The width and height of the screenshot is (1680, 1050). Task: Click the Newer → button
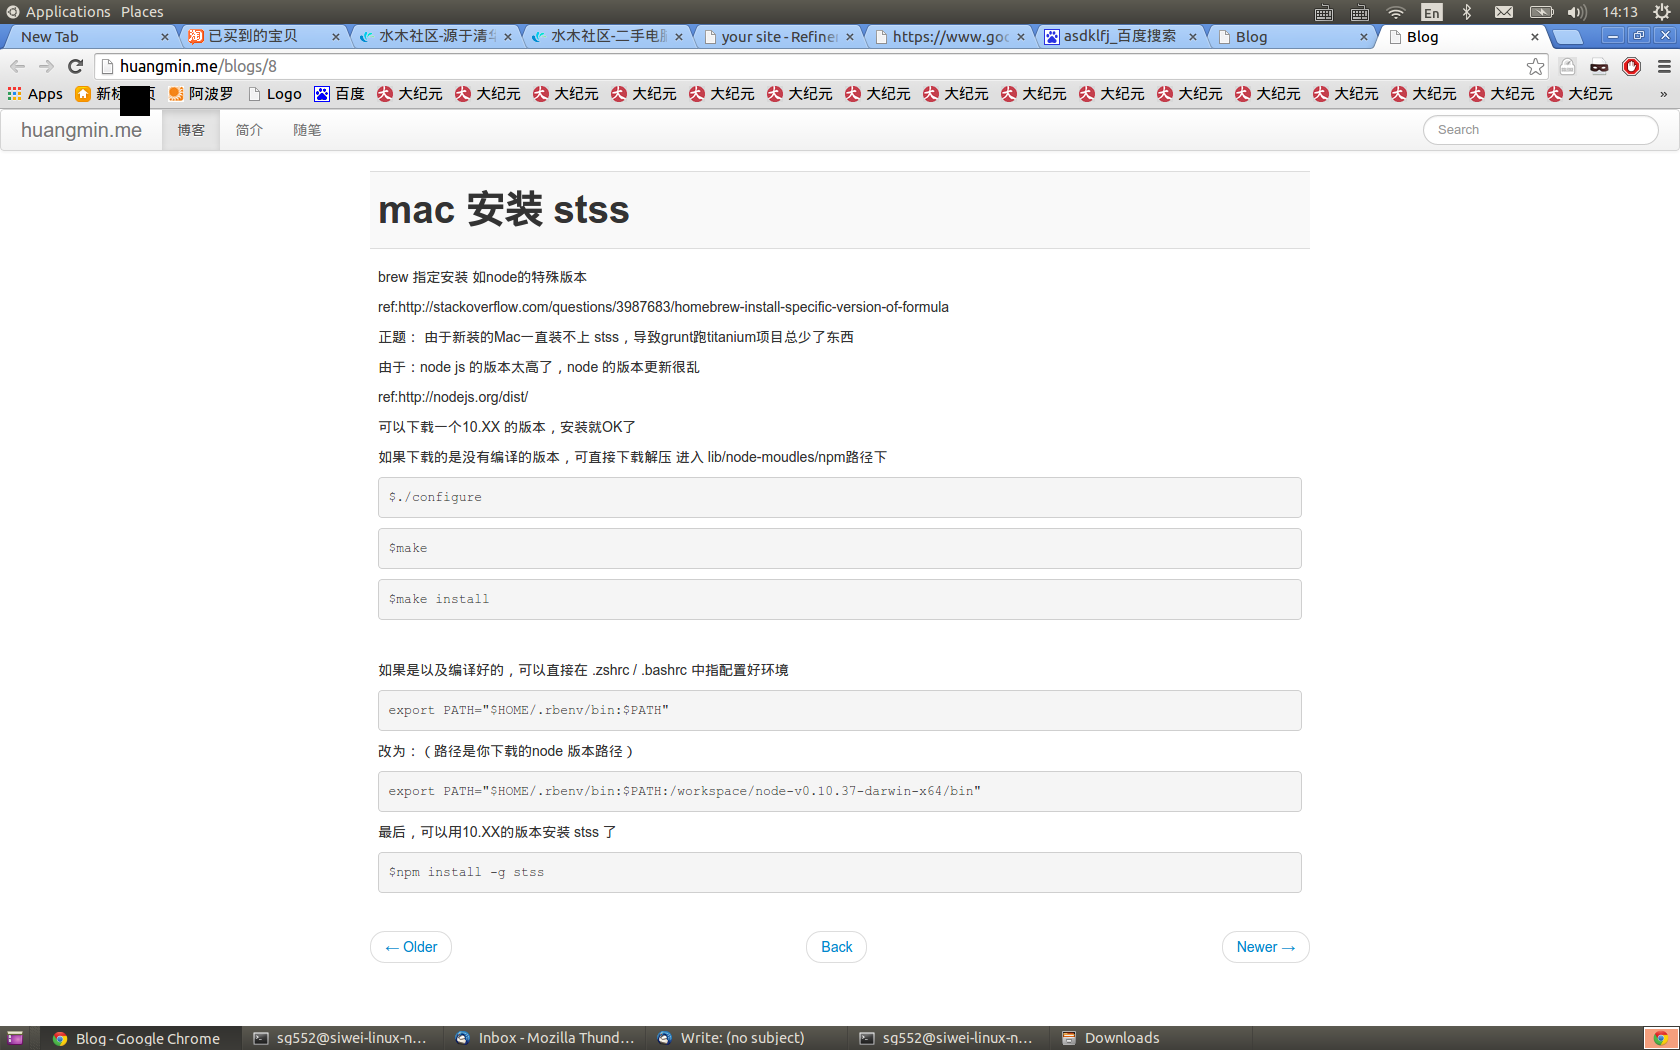coord(1265,946)
